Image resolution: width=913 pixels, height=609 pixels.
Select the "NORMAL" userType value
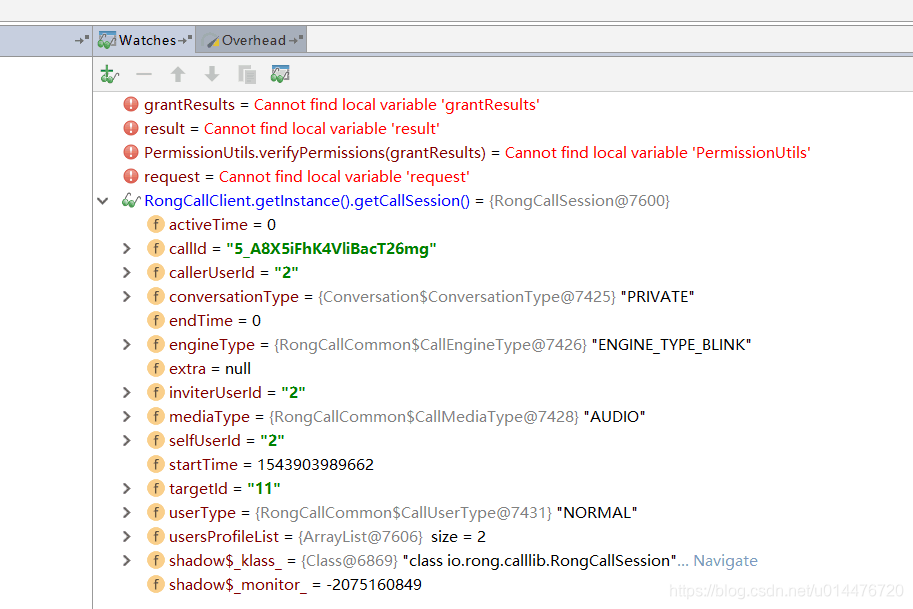[597, 513]
